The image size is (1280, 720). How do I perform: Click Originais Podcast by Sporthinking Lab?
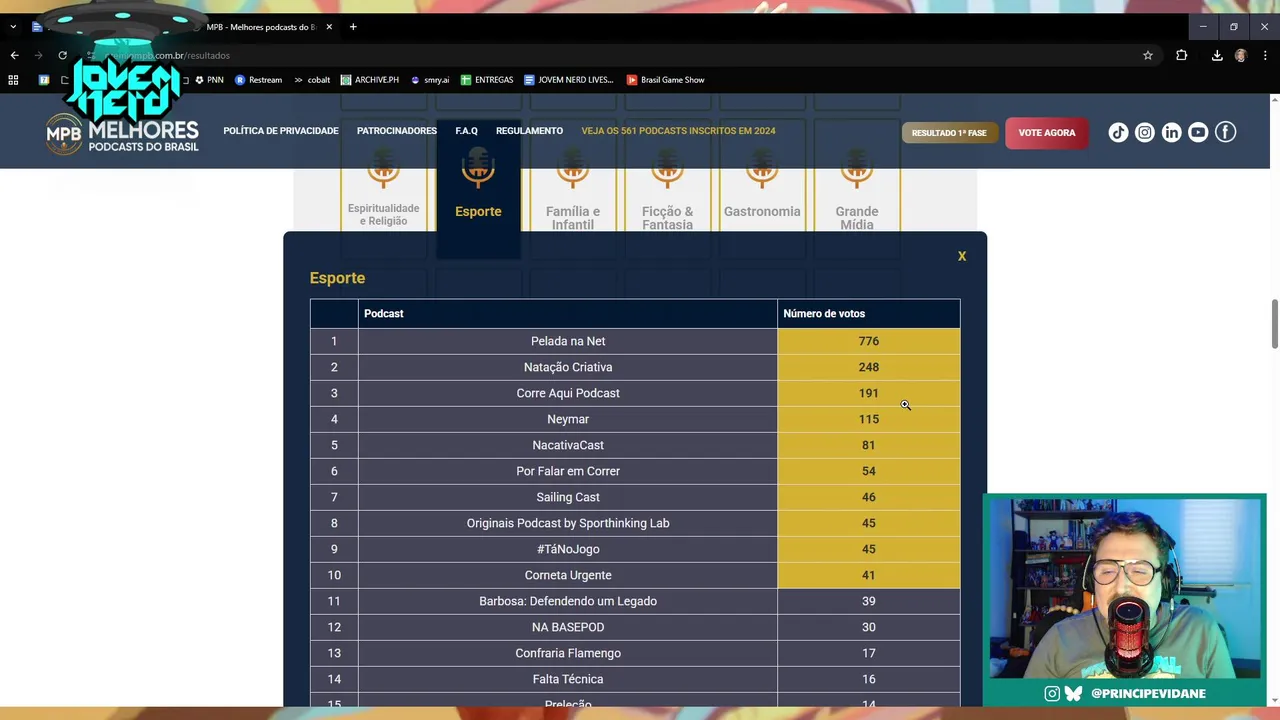tap(568, 523)
